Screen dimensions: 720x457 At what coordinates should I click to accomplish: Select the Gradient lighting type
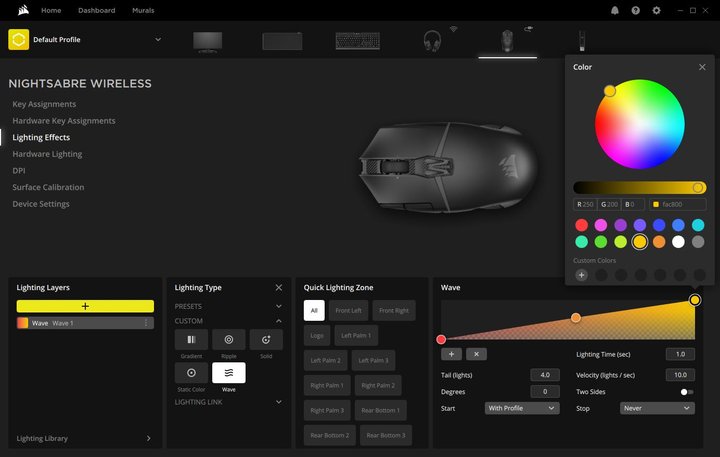[192, 341]
